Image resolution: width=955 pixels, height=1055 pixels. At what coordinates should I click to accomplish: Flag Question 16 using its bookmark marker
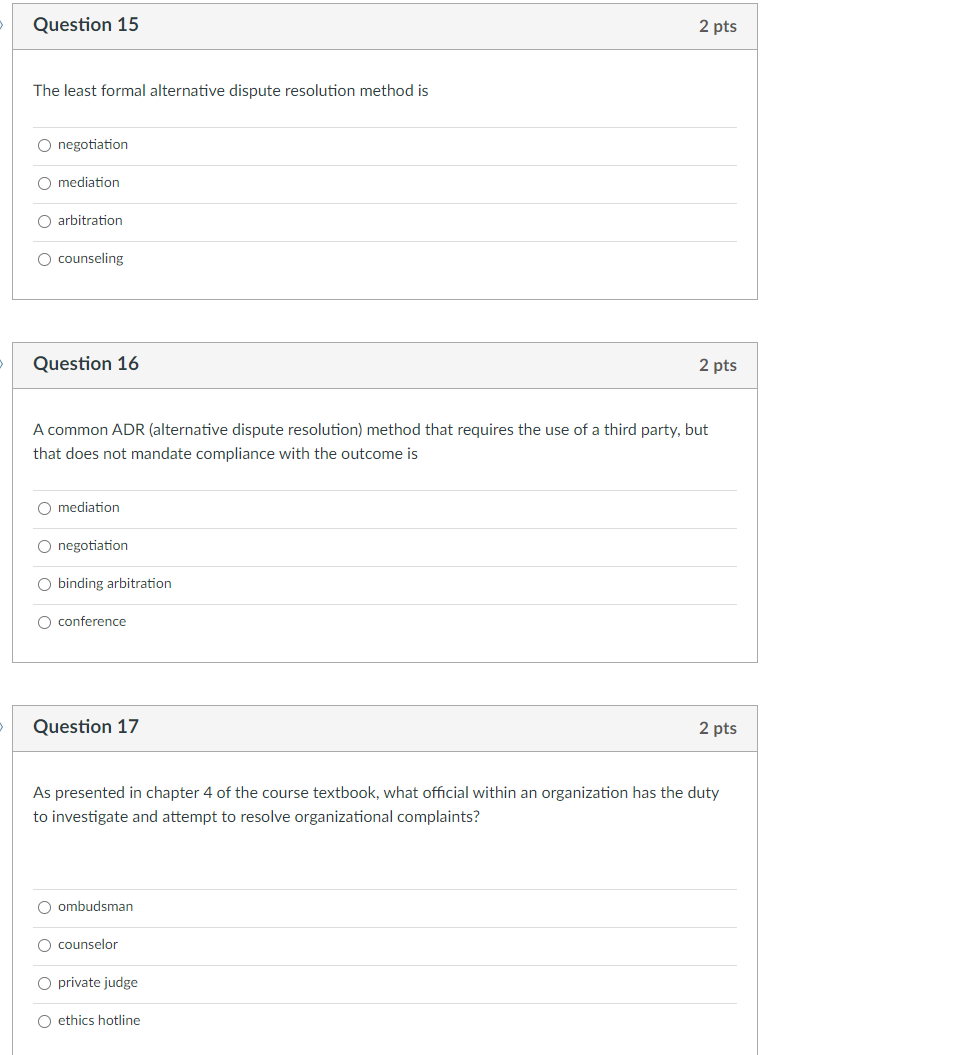(x=3, y=364)
